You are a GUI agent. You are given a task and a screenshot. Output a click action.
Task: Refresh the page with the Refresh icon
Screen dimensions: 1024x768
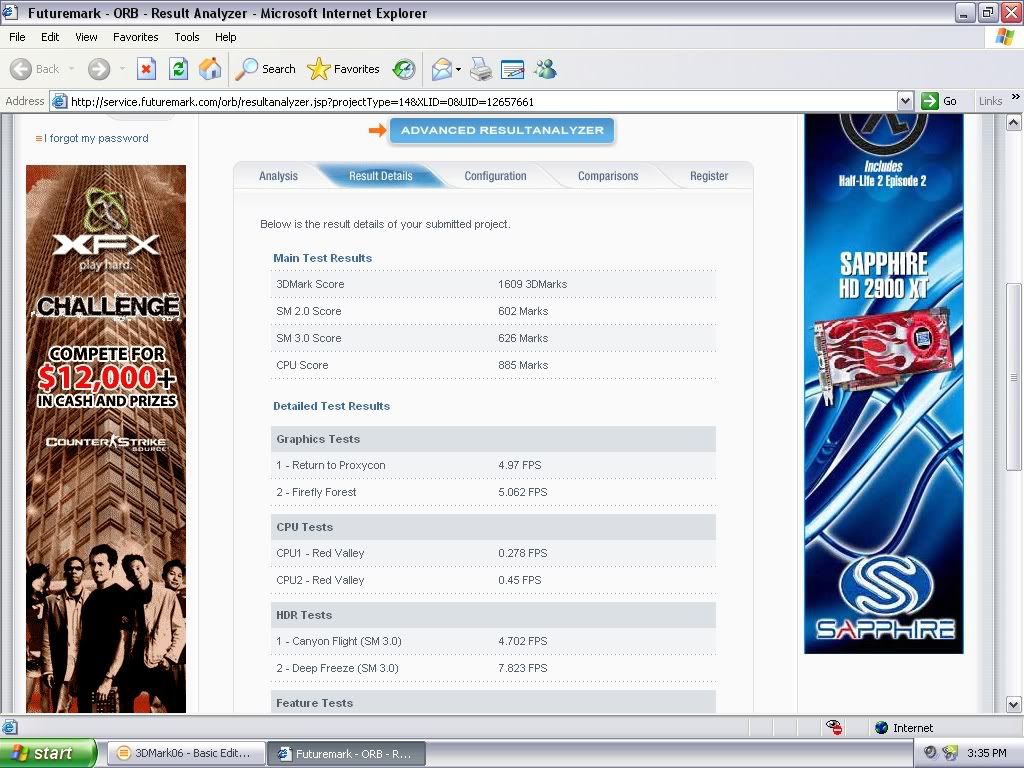click(x=178, y=69)
